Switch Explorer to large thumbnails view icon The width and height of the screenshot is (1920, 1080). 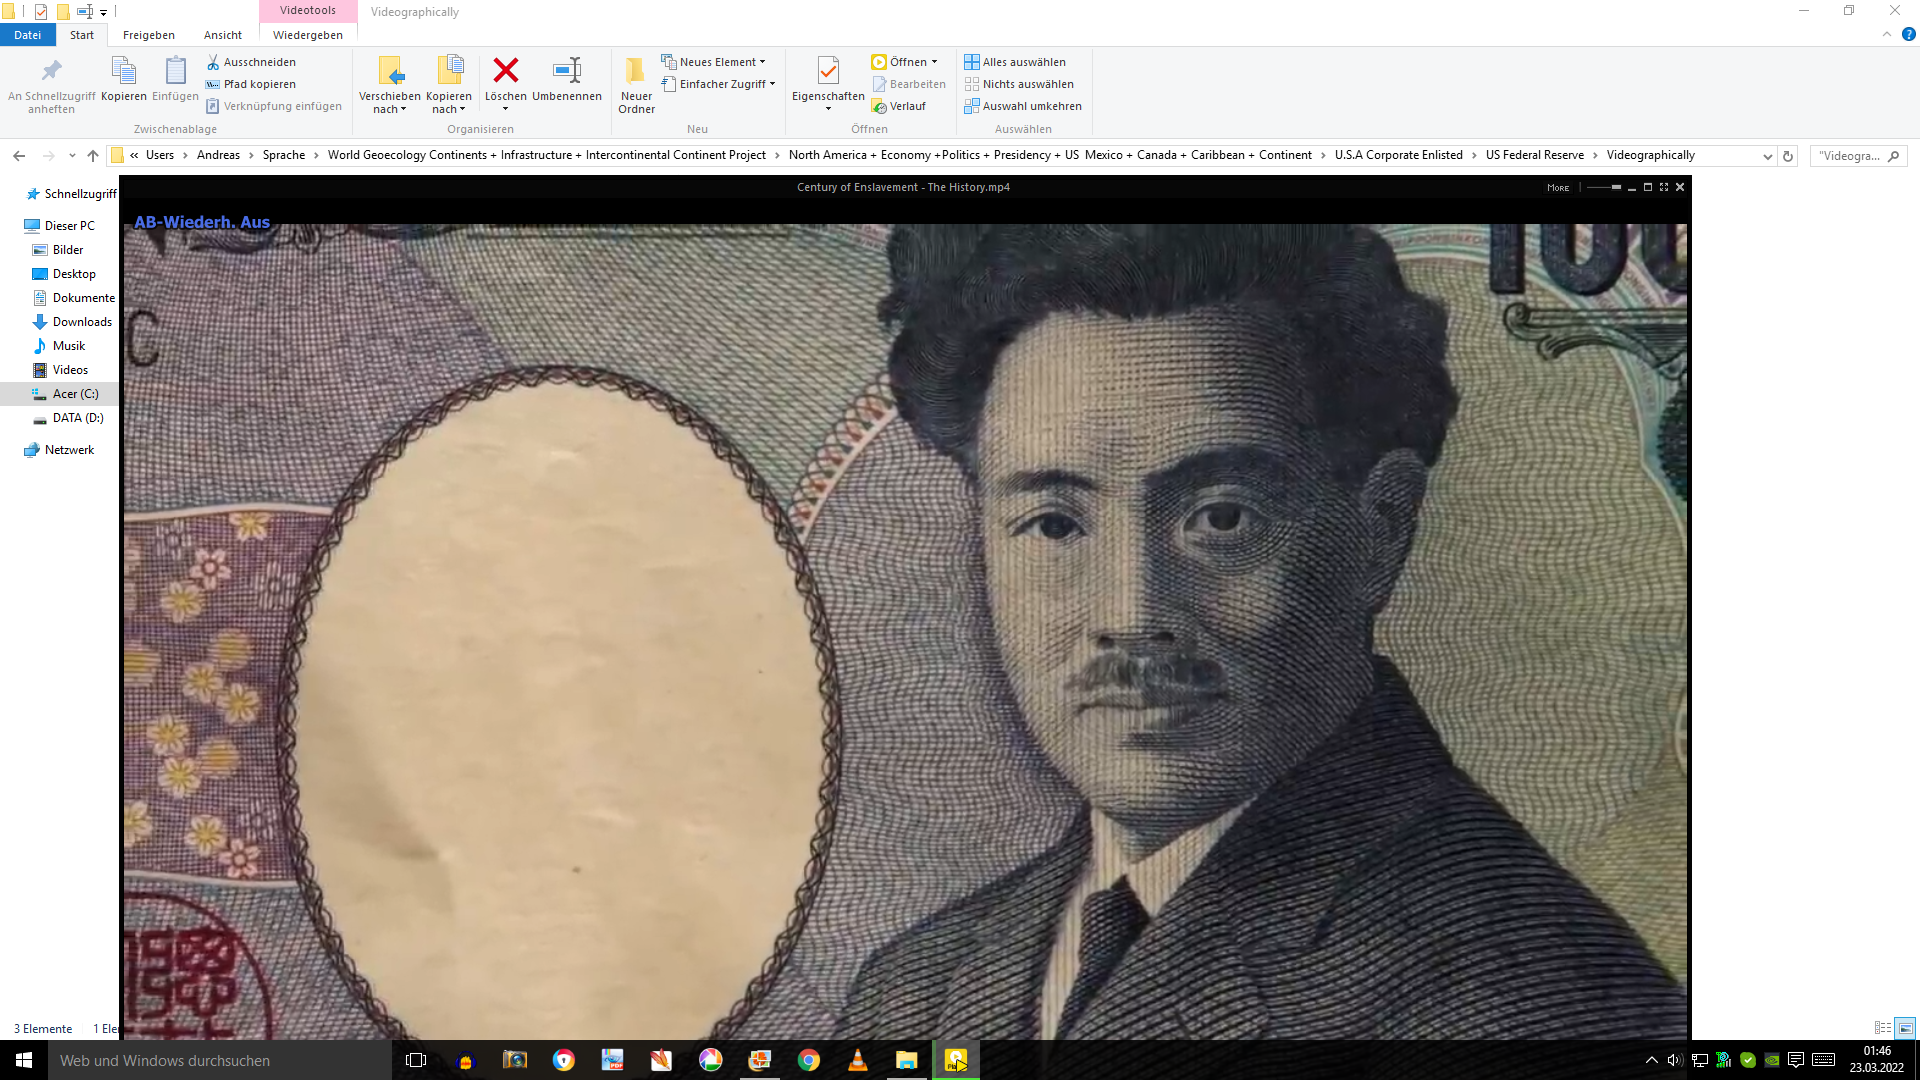(1905, 1028)
